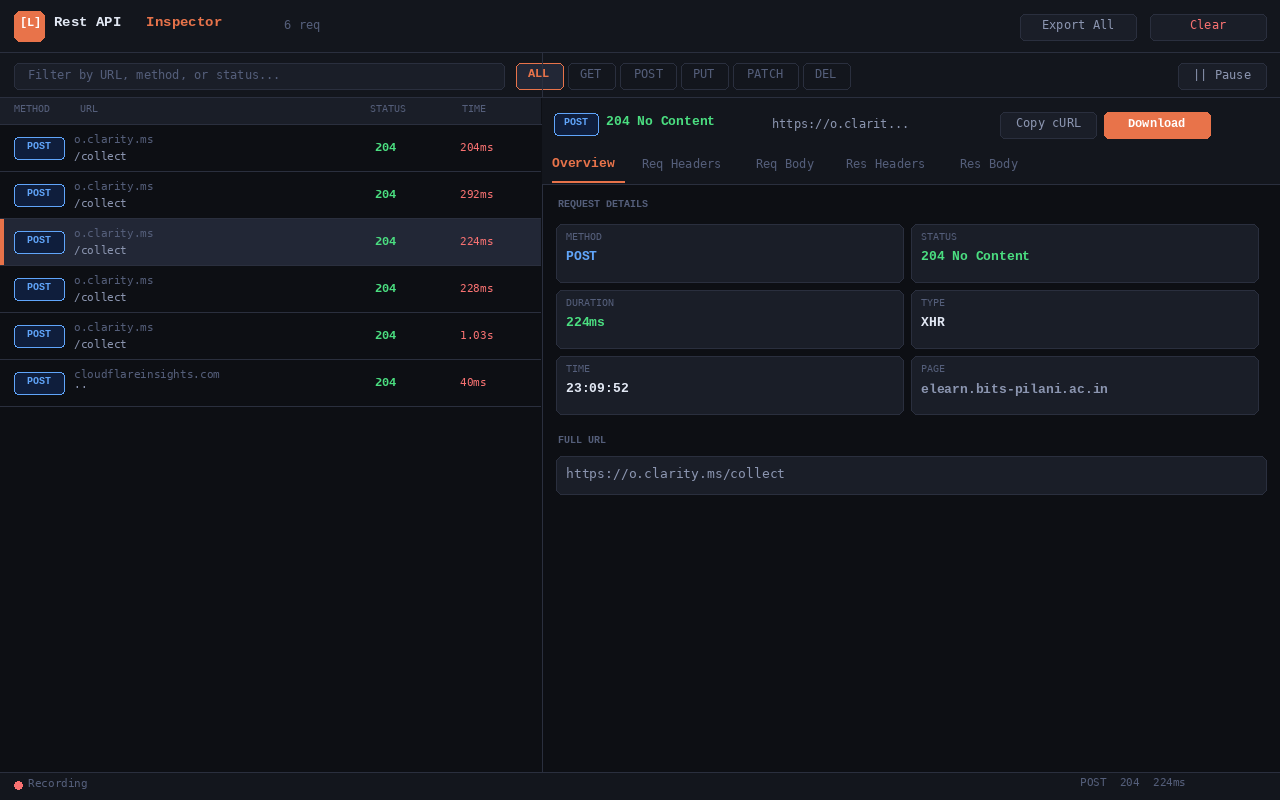Download the selected request
Viewport: 1280px width, 800px height.
[x=1156, y=125]
